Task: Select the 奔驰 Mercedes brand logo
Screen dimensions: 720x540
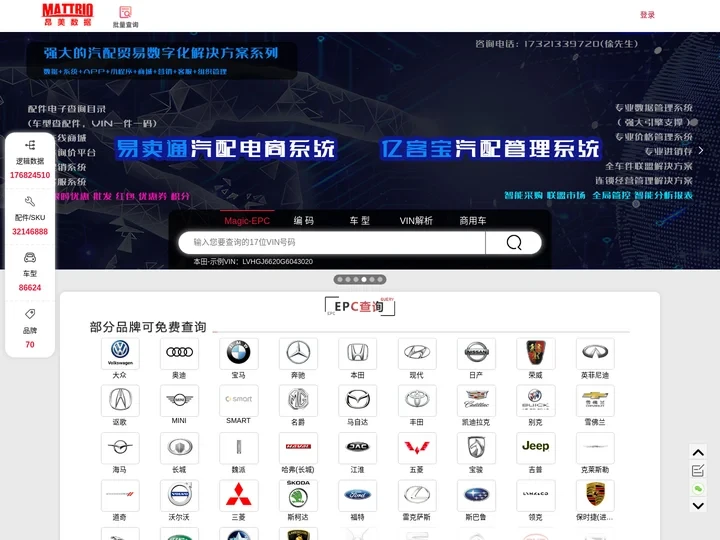Action: (x=298, y=353)
